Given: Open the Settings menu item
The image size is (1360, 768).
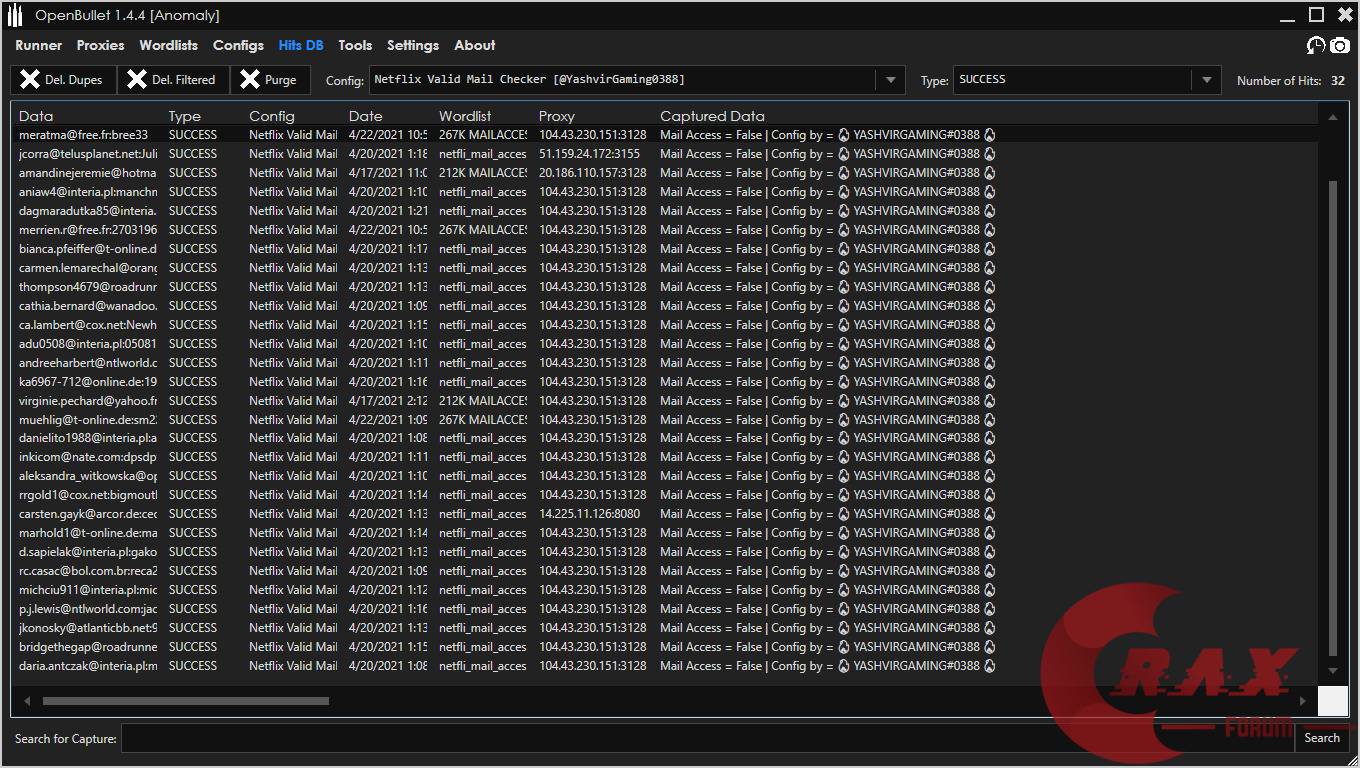Looking at the screenshot, I should point(412,45).
